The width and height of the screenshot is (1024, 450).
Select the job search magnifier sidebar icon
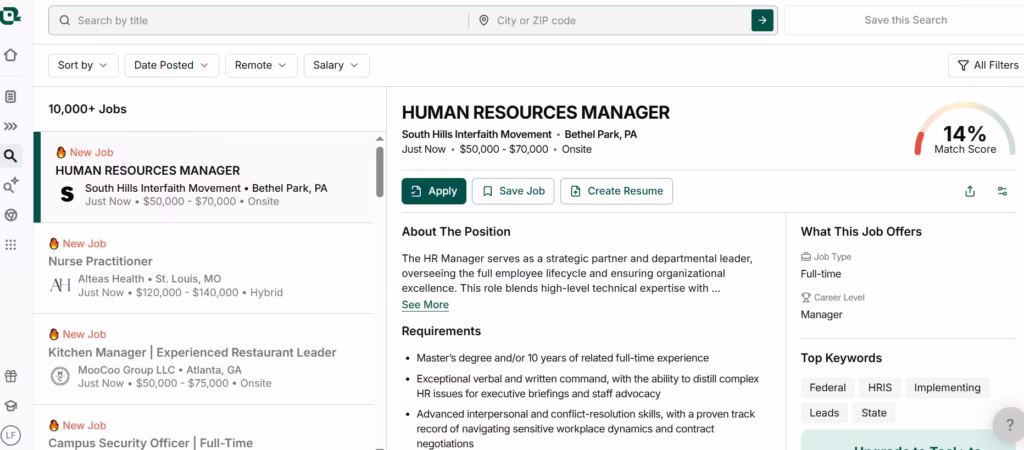point(10,155)
